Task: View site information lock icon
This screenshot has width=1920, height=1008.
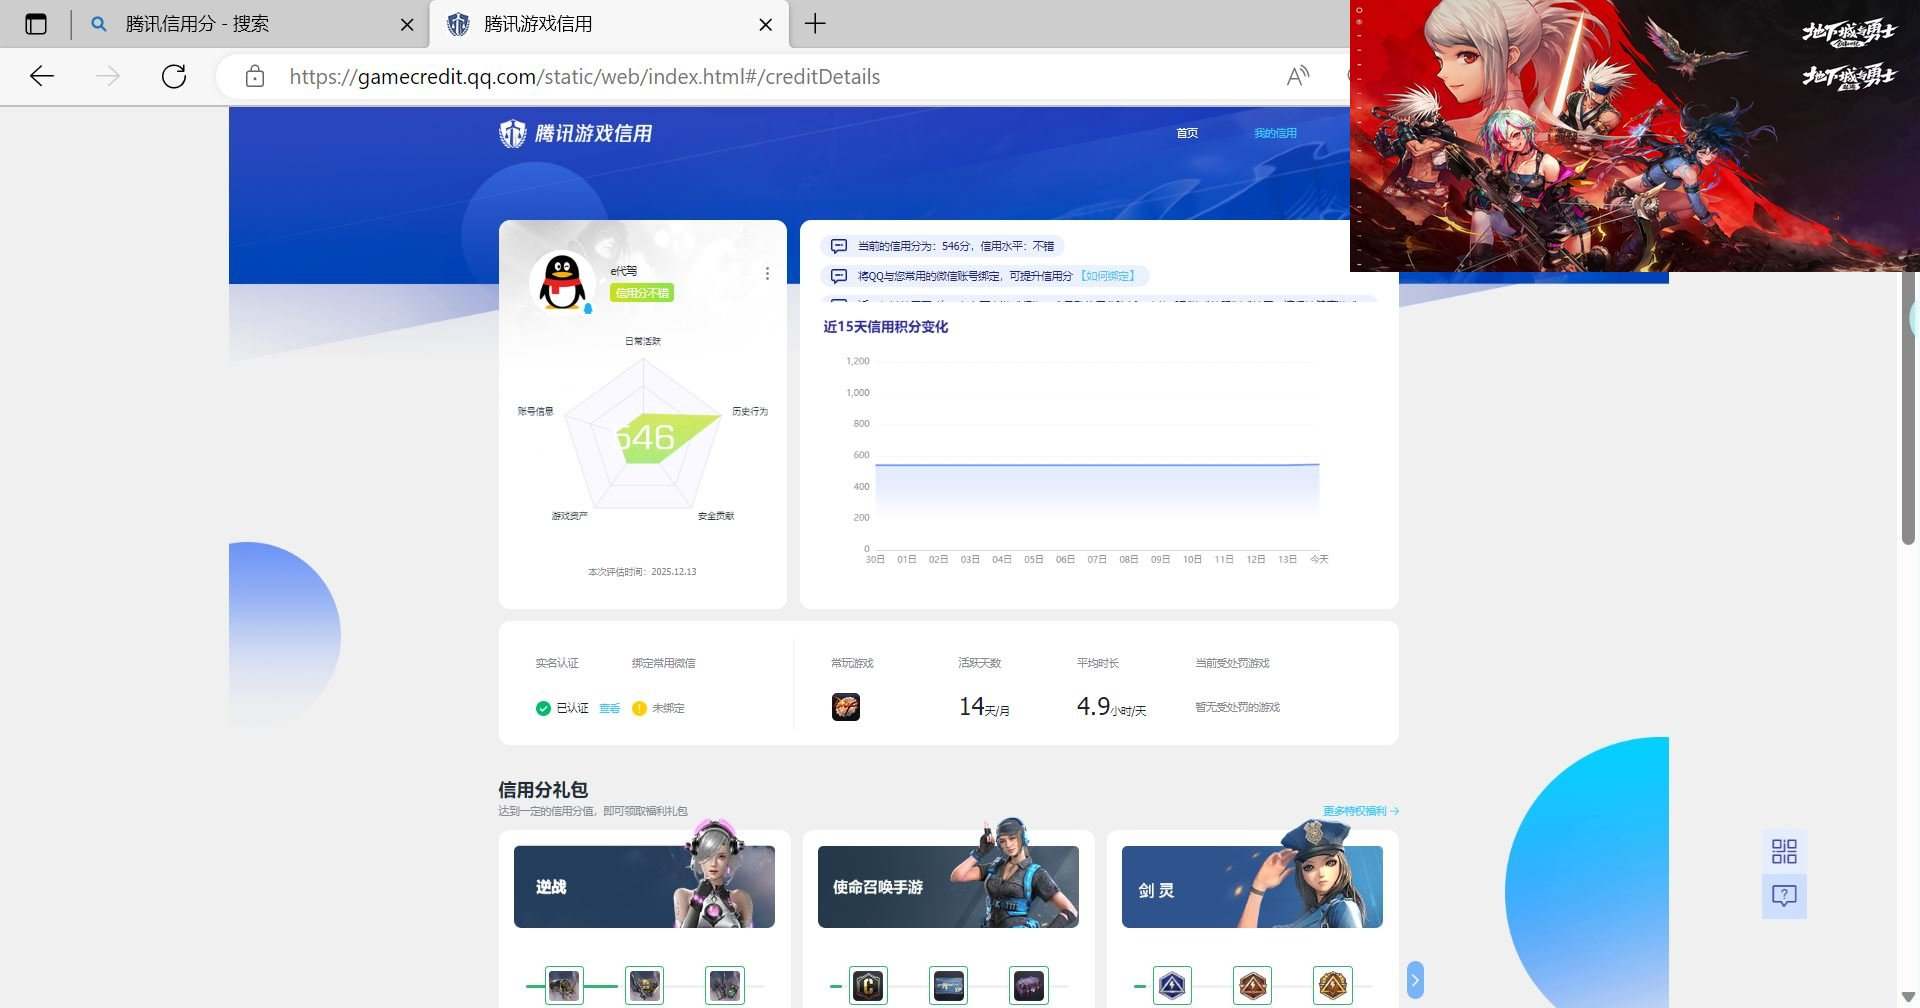Action: tap(255, 76)
